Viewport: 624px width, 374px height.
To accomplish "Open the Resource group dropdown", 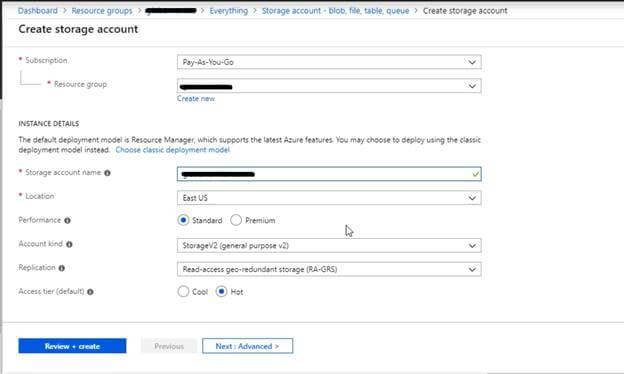I will tap(329, 86).
